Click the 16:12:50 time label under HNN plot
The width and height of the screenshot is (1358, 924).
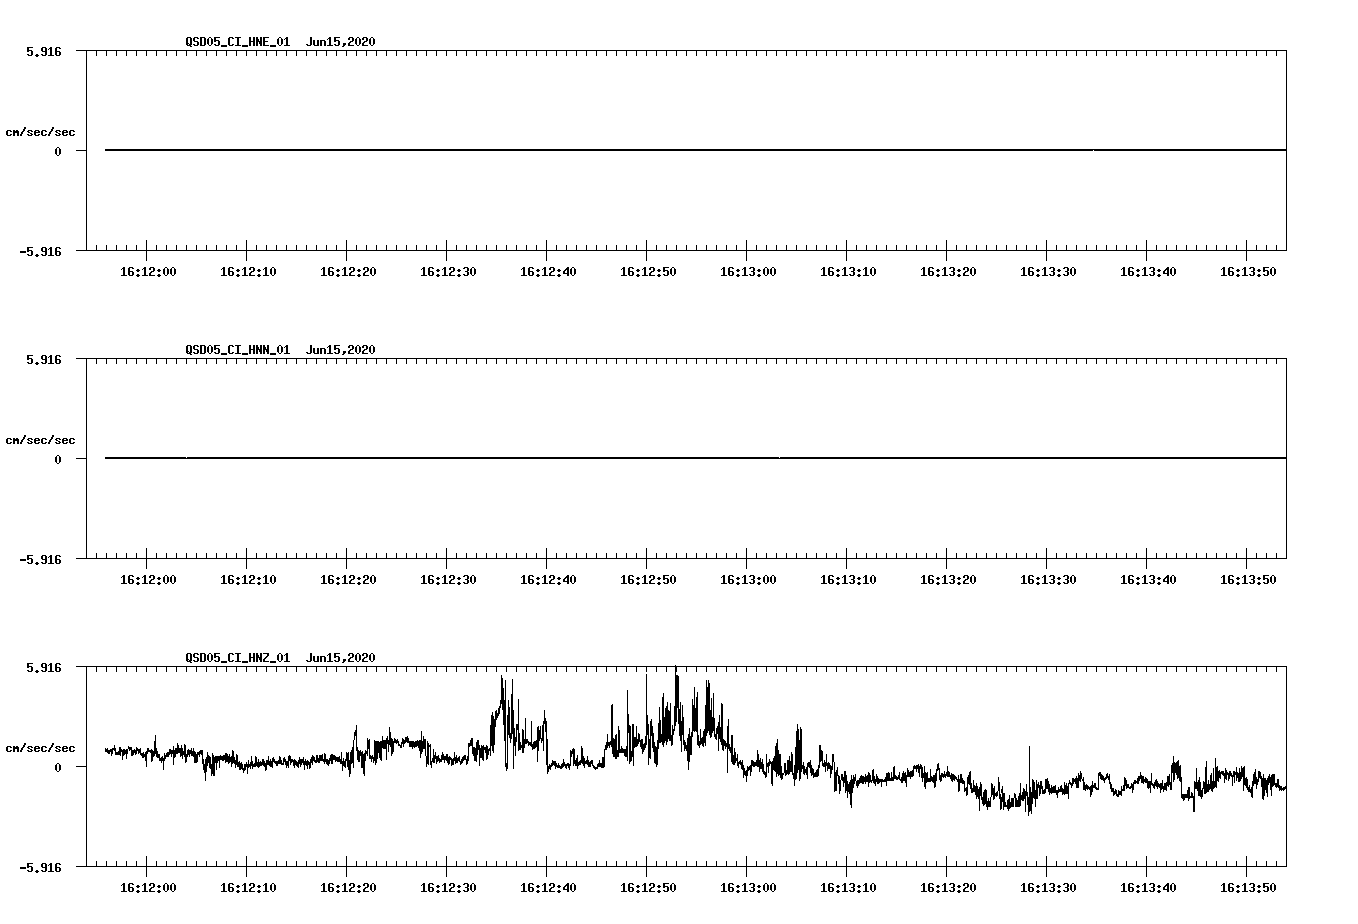tap(648, 580)
